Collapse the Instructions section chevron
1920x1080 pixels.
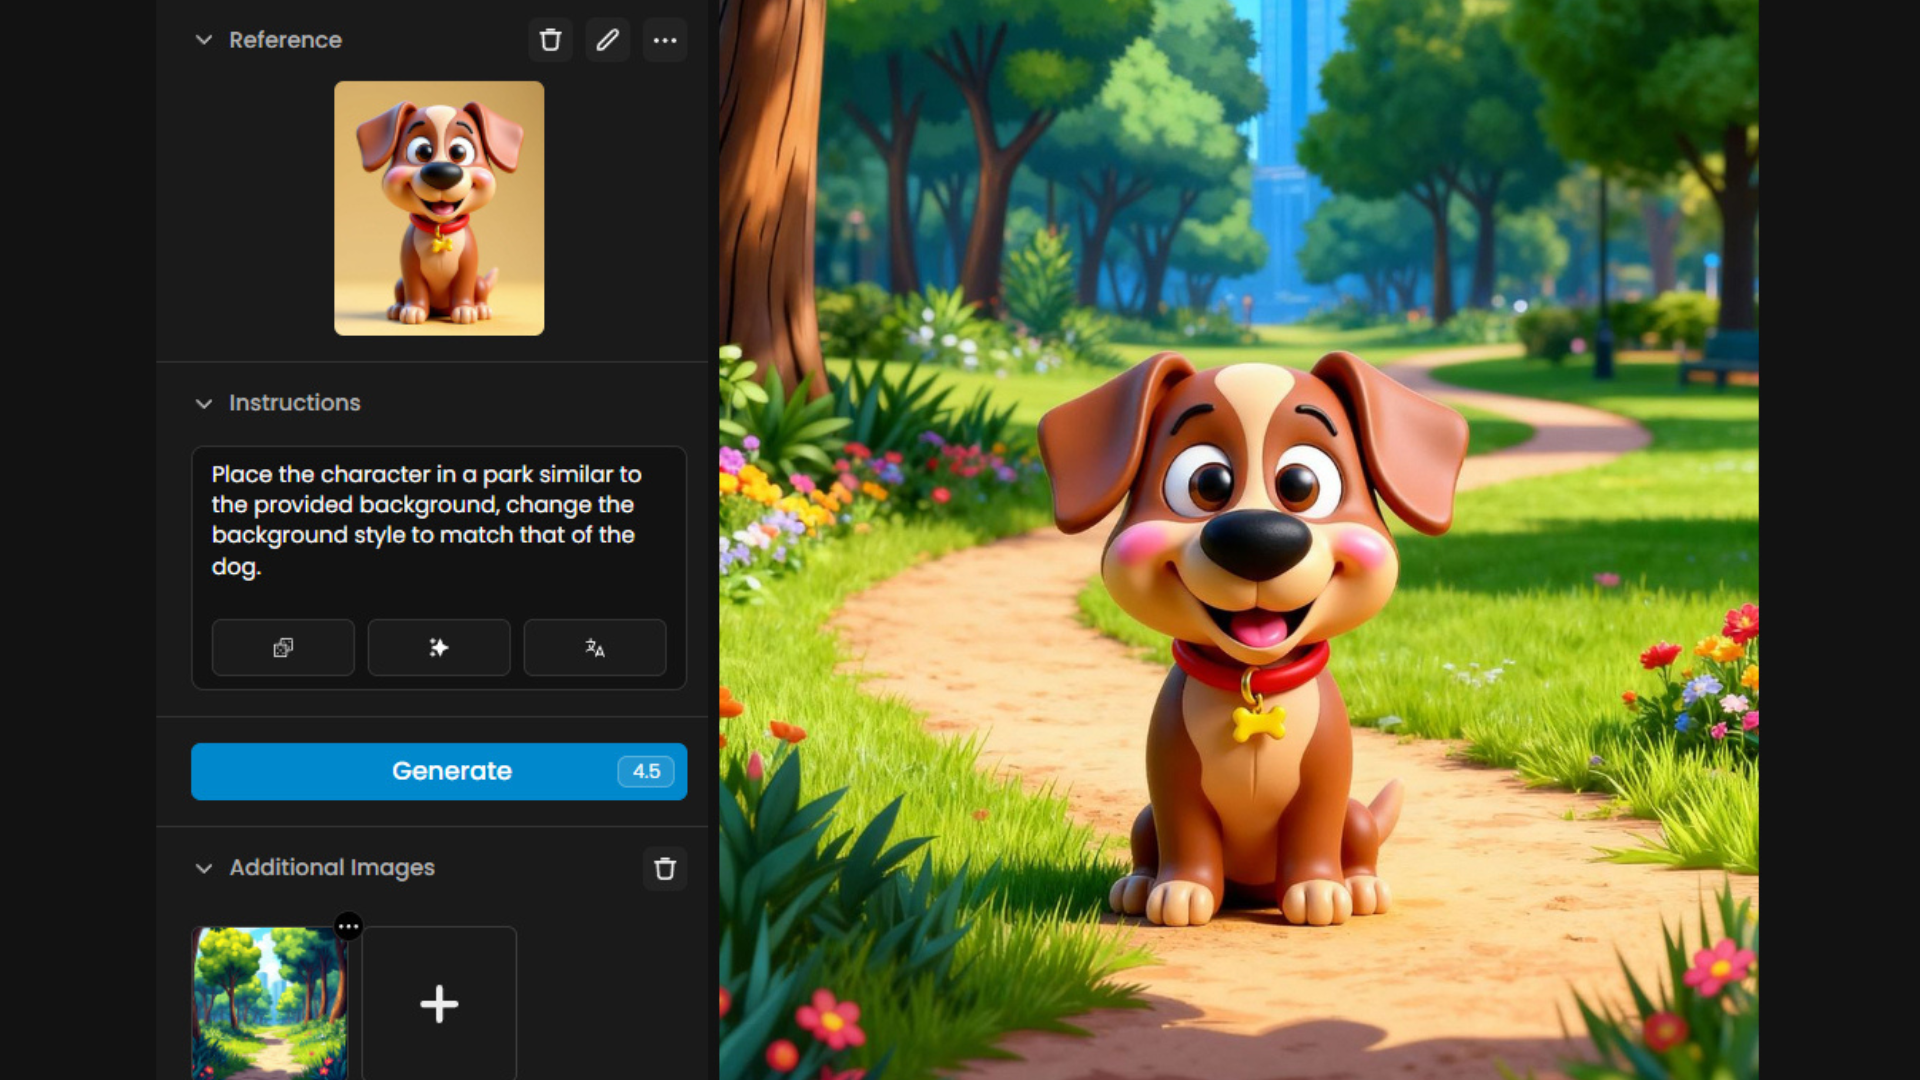pyautogui.click(x=204, y=403)
